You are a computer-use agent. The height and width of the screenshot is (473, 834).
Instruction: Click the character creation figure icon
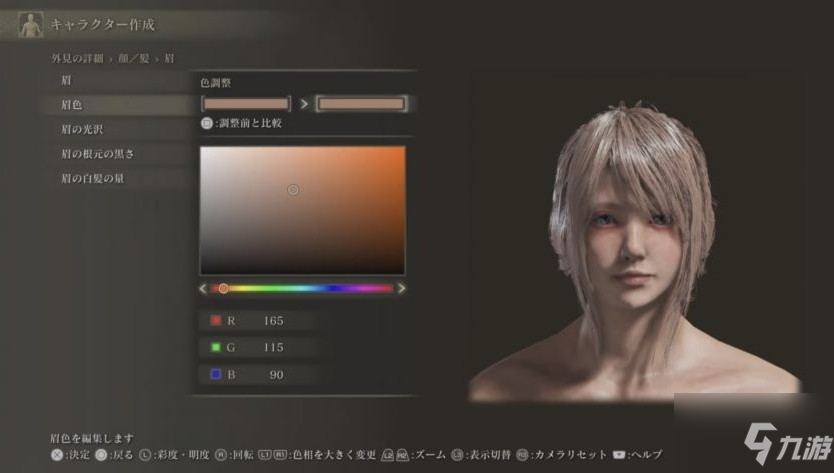(x=30, y=24)
